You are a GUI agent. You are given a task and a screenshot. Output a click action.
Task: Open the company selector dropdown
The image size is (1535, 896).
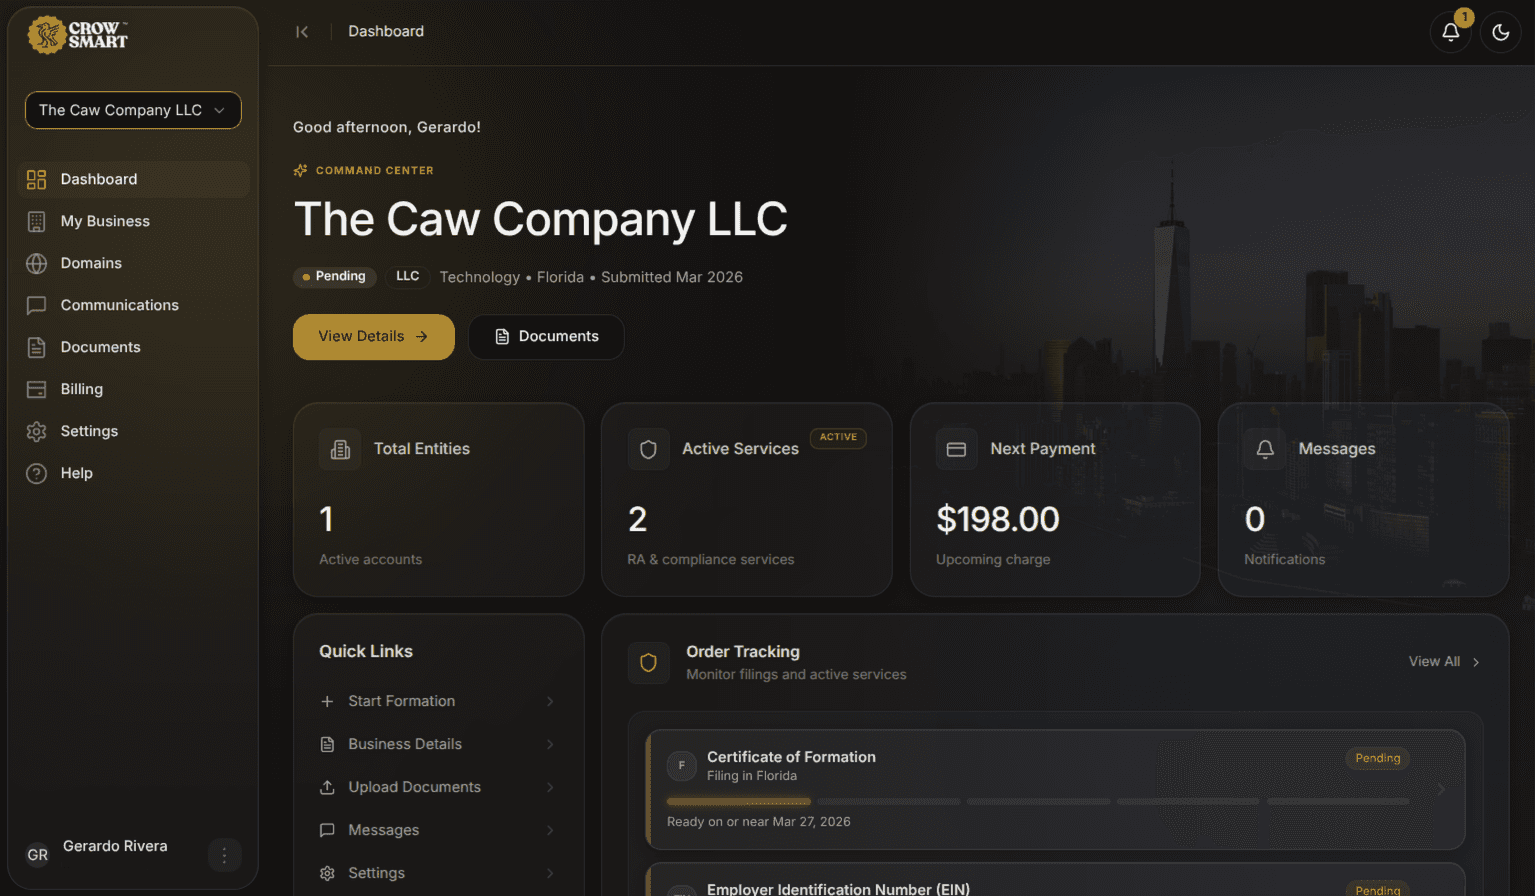[133, 110]
